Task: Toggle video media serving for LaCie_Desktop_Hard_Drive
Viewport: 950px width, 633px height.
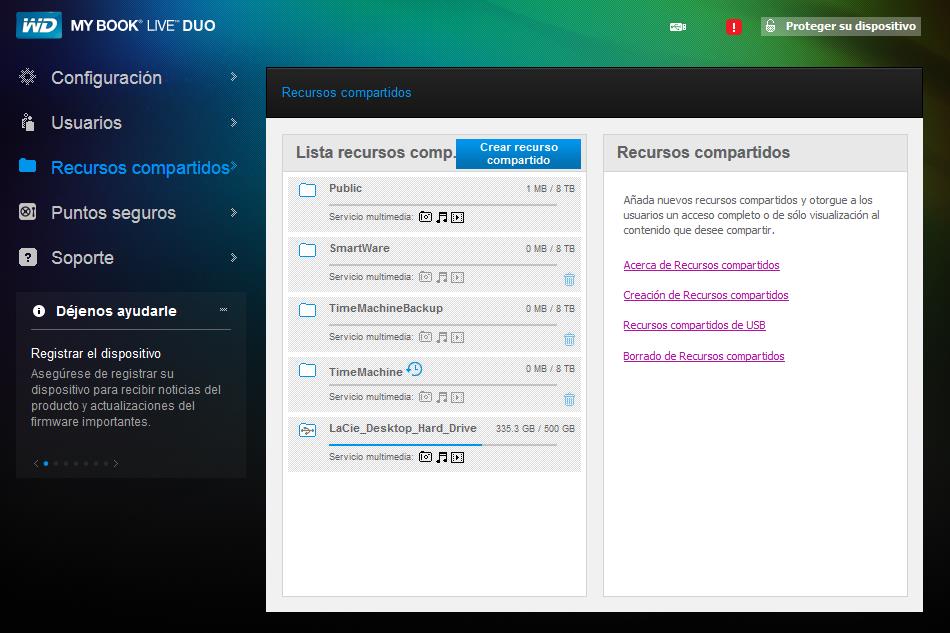Action: (x=458, y=457)
